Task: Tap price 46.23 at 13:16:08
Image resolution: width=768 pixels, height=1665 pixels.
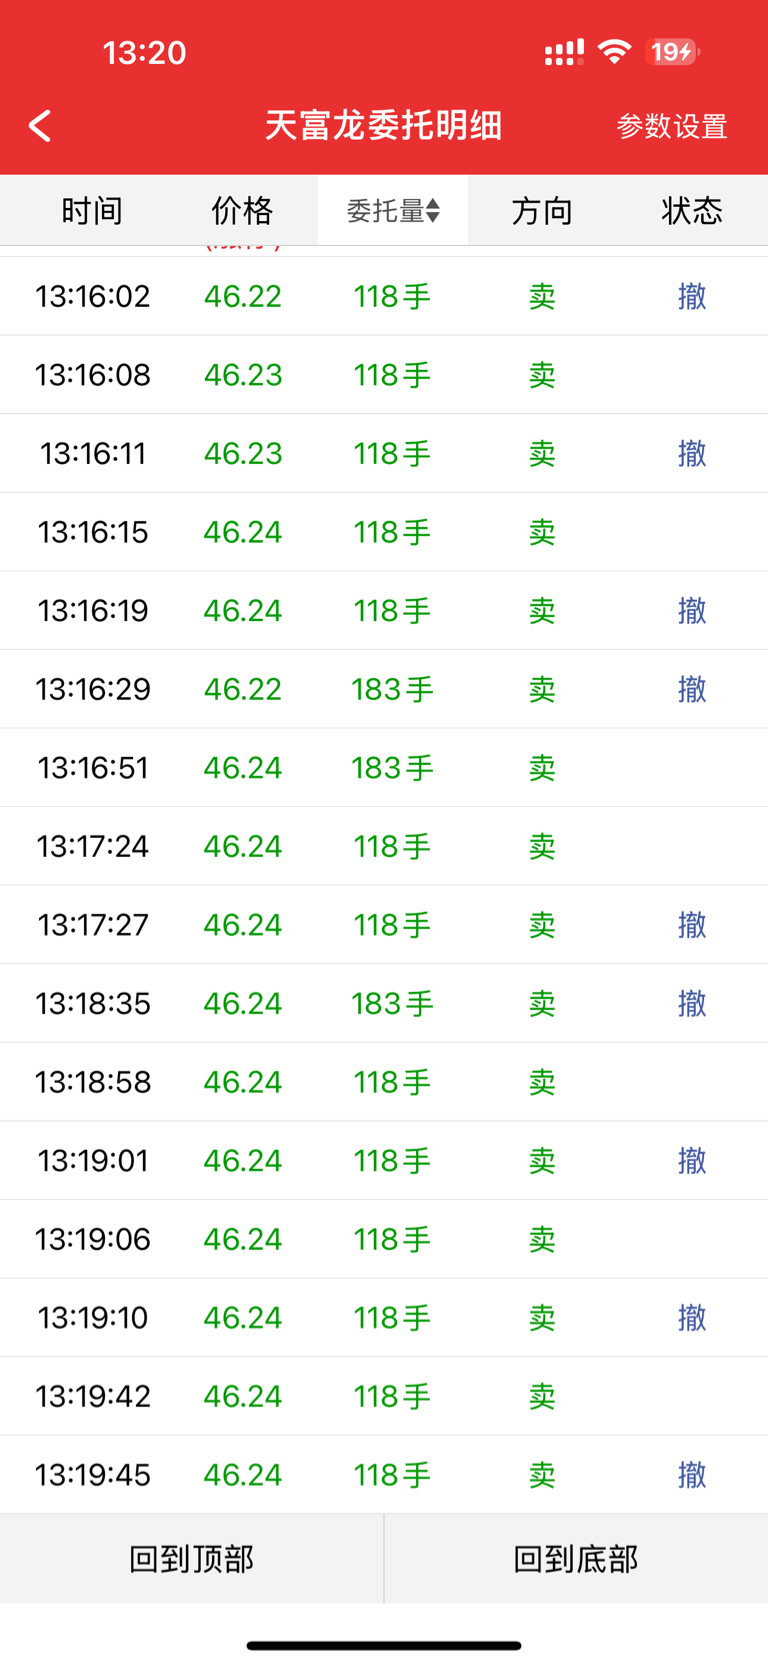Action: coord(243,375)
